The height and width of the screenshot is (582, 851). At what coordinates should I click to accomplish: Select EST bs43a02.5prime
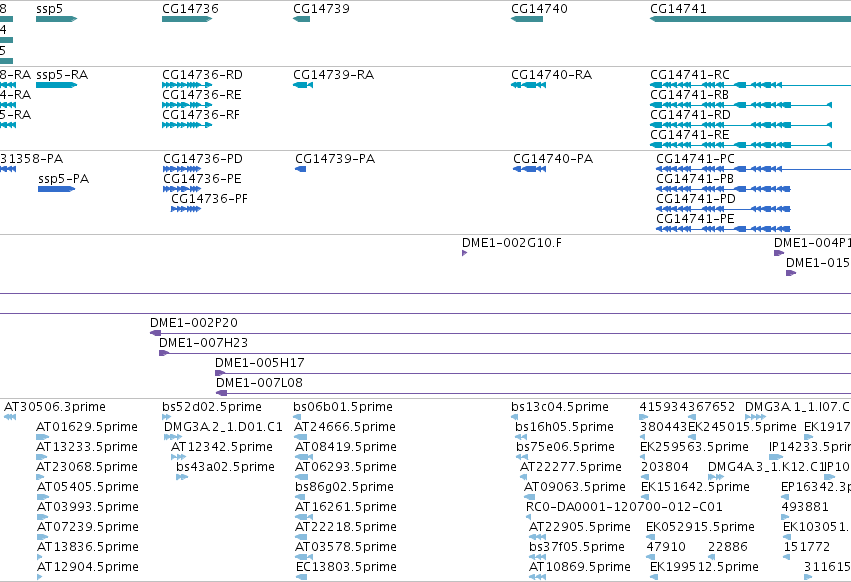(x=225, y=467)
